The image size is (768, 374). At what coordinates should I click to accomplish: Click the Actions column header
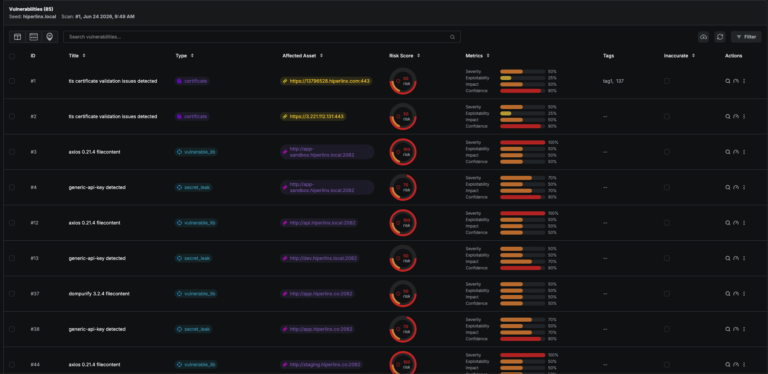[x=733, y=56]
